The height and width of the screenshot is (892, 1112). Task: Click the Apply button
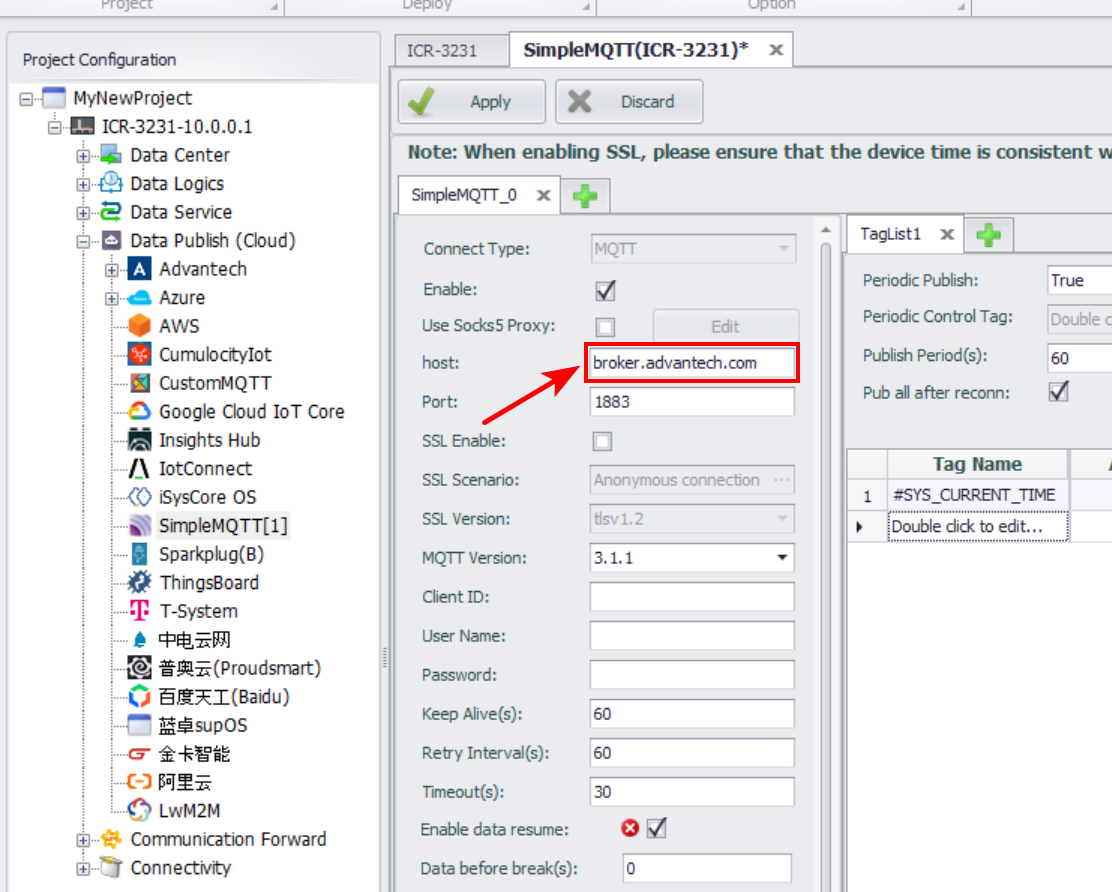472,101
